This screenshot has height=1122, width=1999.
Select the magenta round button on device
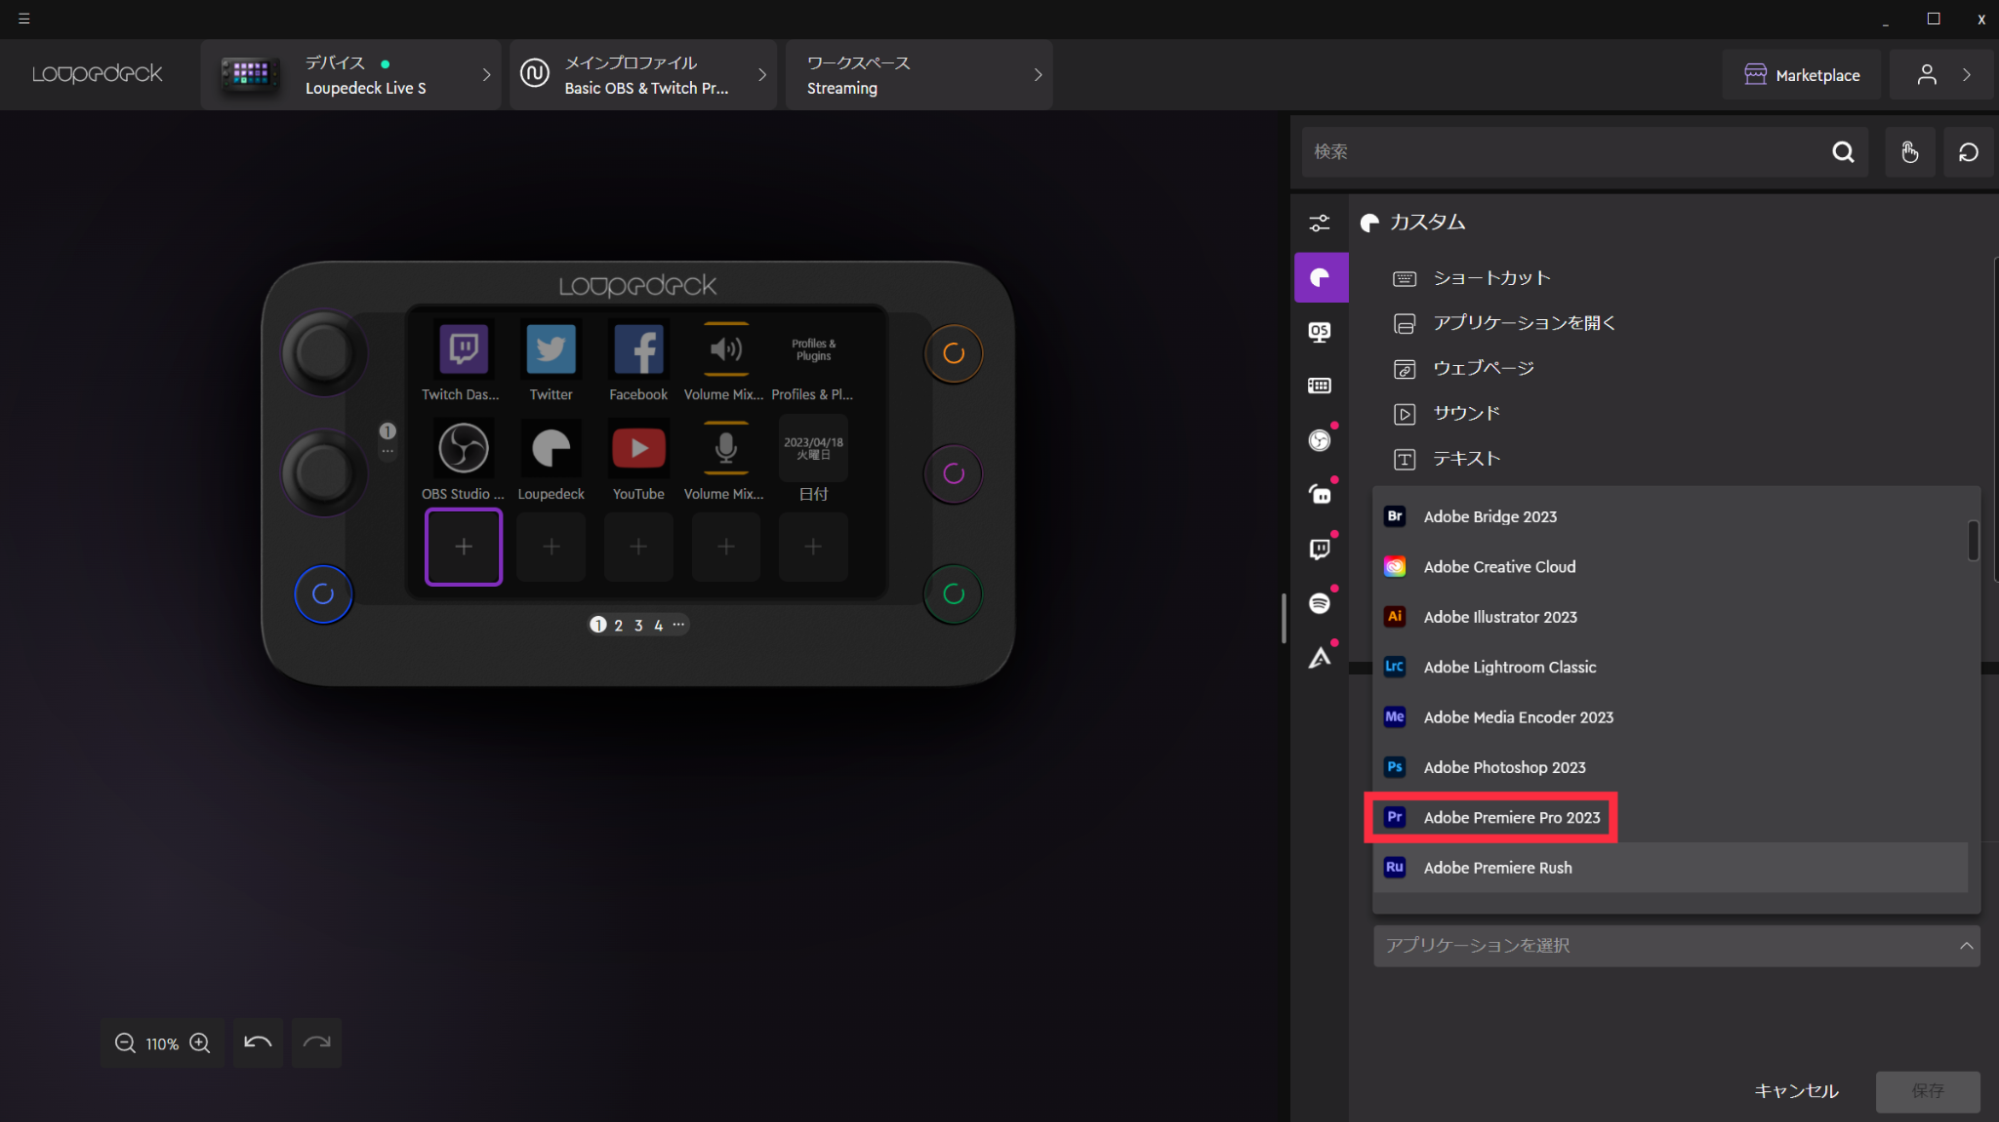(x=953, y=473)
